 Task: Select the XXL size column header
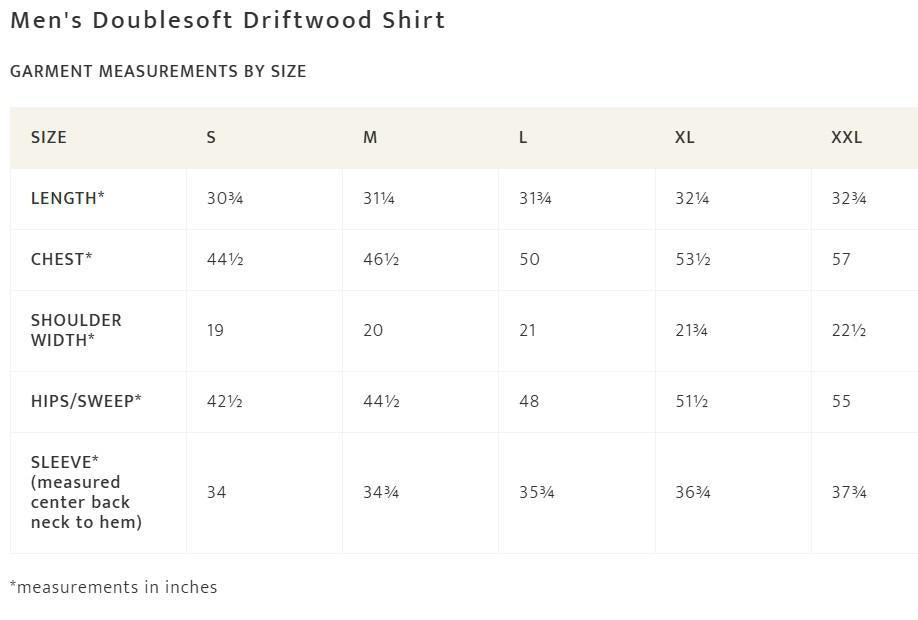[847, 138]
